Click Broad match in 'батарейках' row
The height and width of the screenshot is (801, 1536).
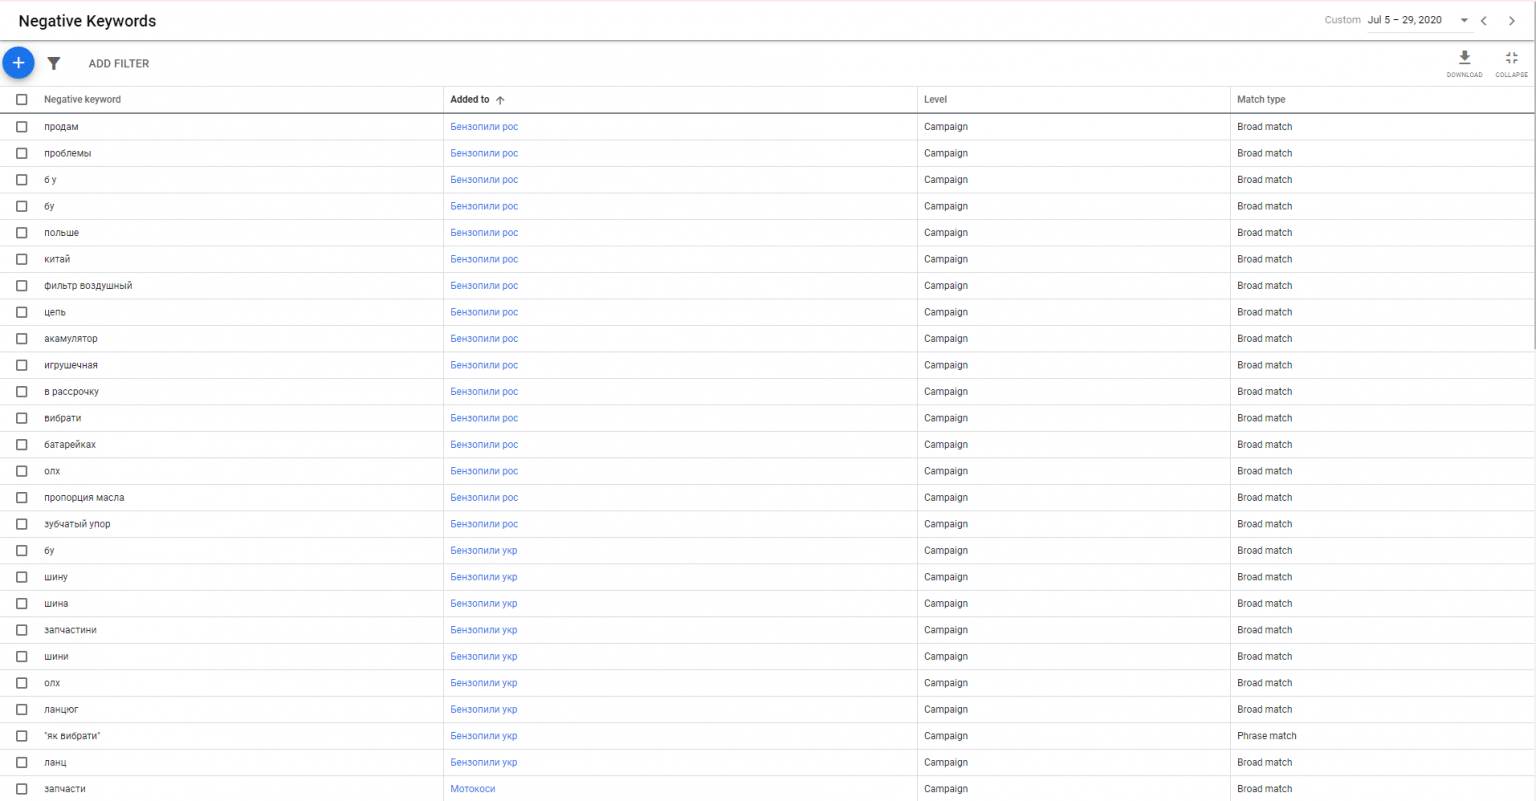pyautogui.click(x=1265, y=445)
